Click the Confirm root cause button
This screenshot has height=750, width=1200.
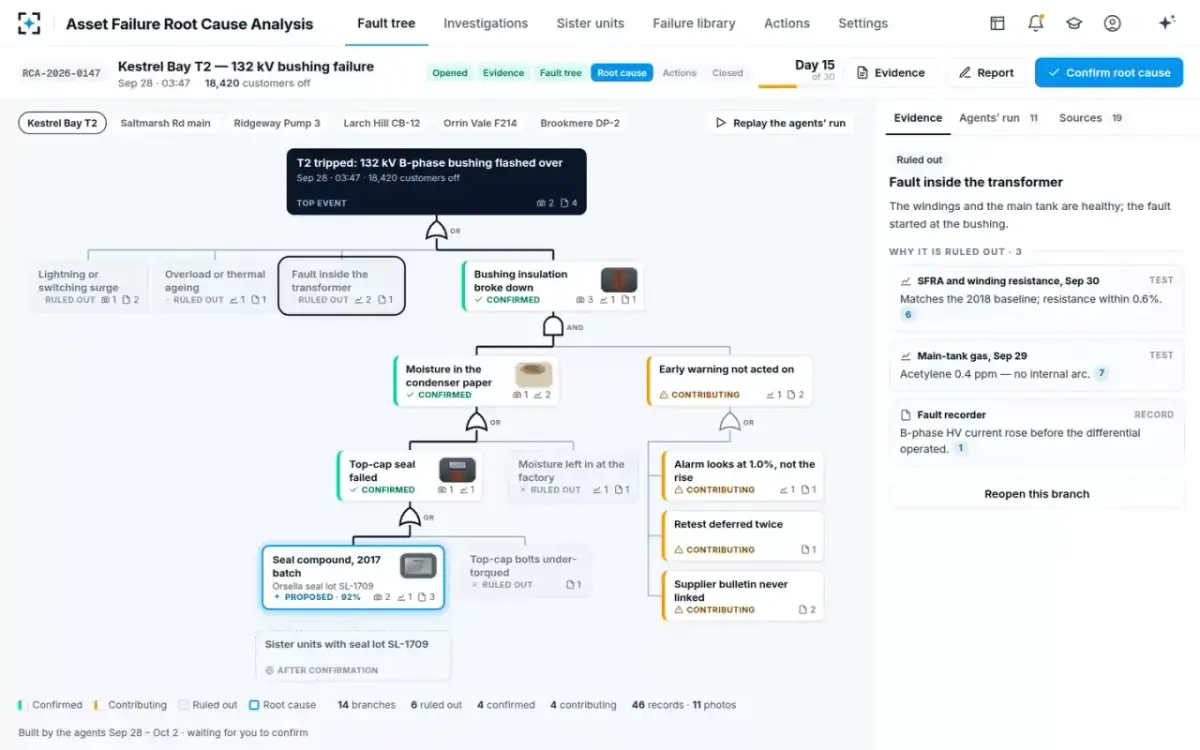point(1109,72)
